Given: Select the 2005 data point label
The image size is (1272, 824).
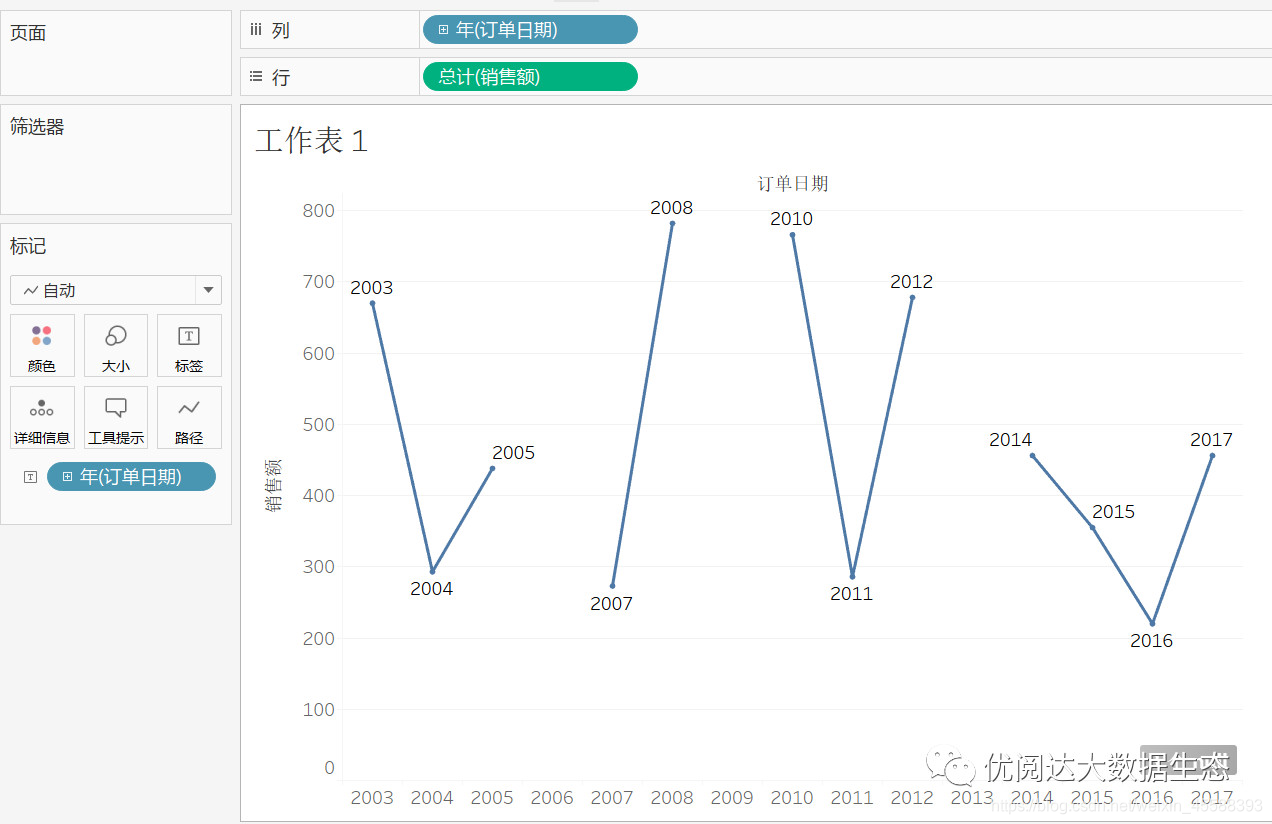Looking at the screenshot, I should 514,453.
